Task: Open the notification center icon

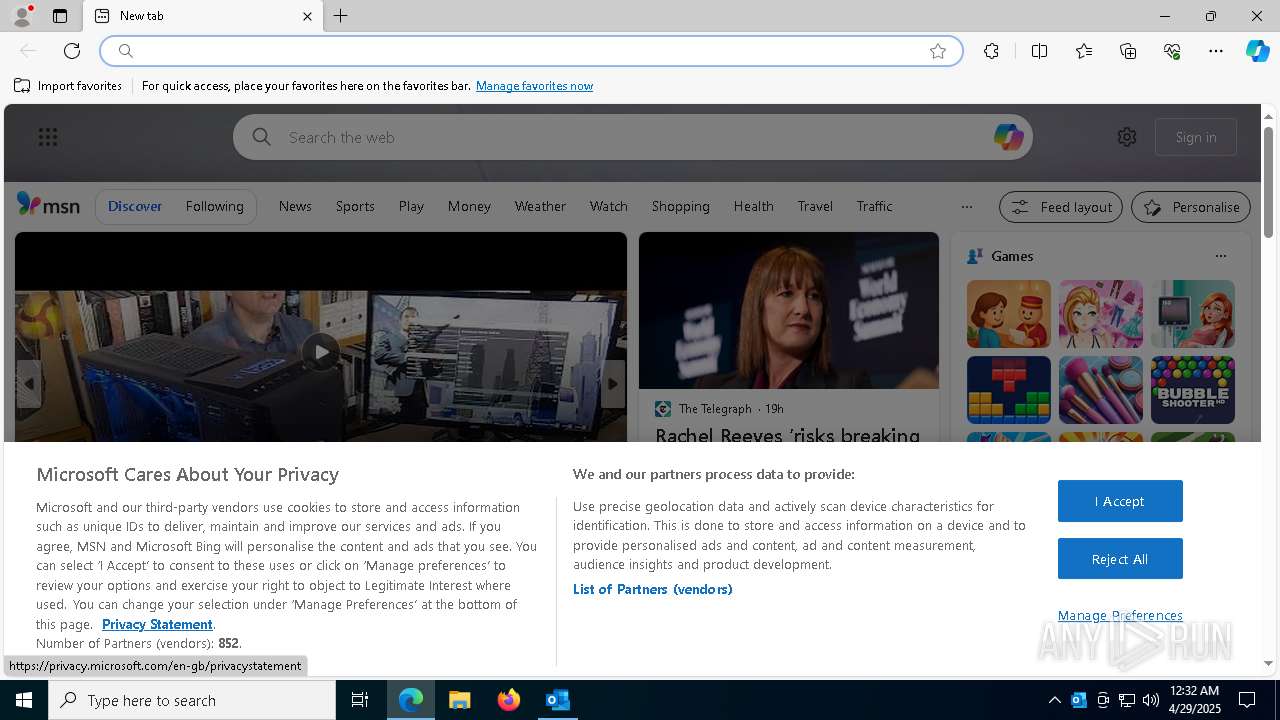Action: [x=1247, y=700]
